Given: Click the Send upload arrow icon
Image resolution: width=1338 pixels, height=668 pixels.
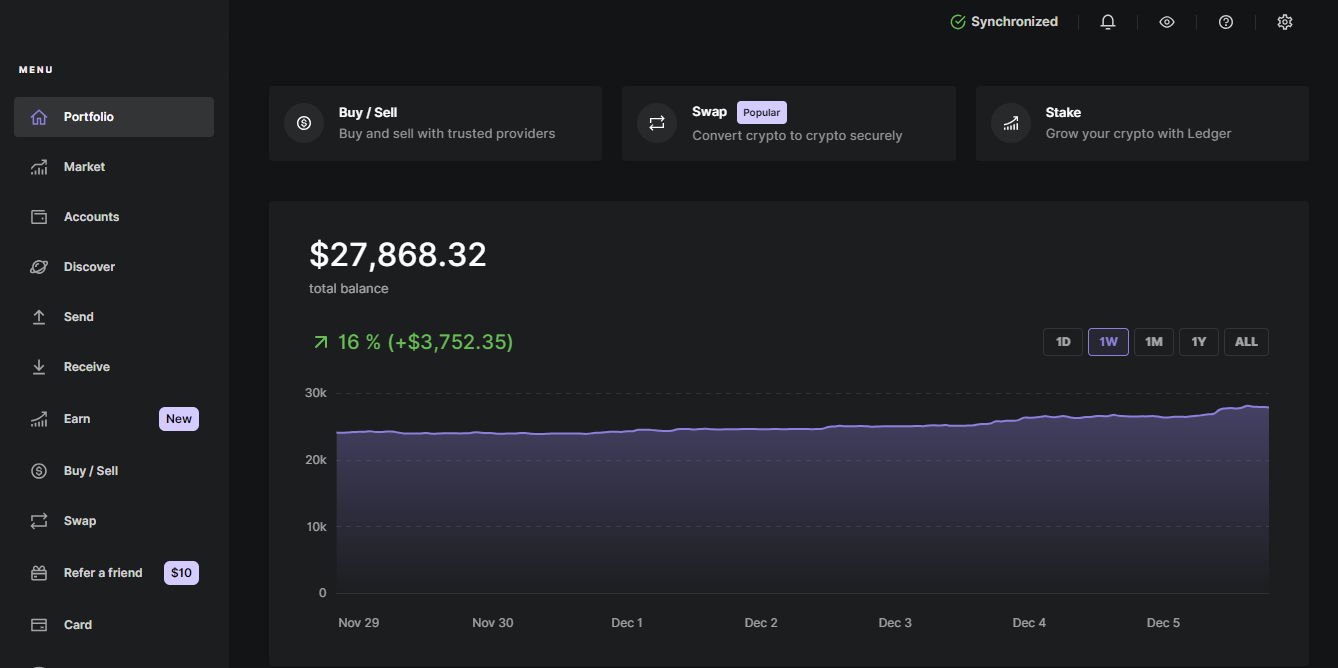Looking at the screenshot, I should (39, 317).
